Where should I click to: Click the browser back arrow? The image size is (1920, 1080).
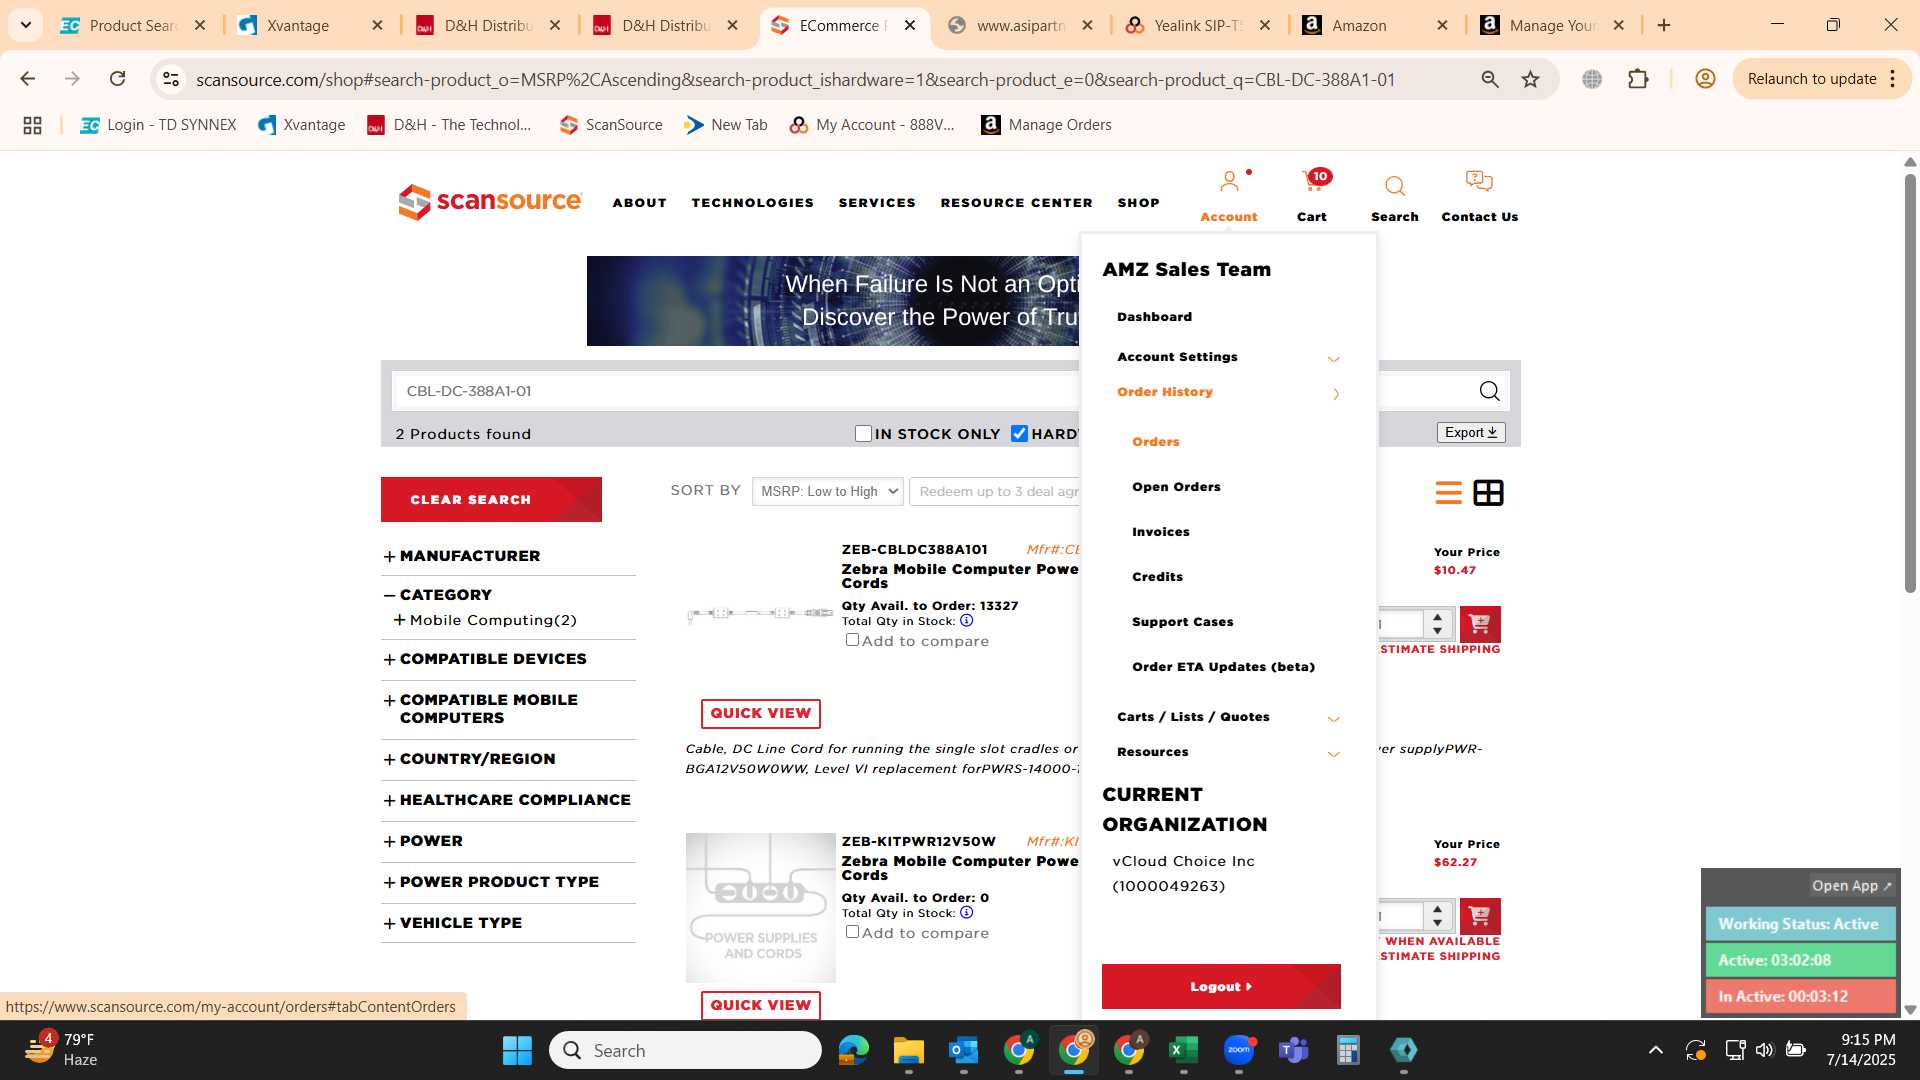28,79
